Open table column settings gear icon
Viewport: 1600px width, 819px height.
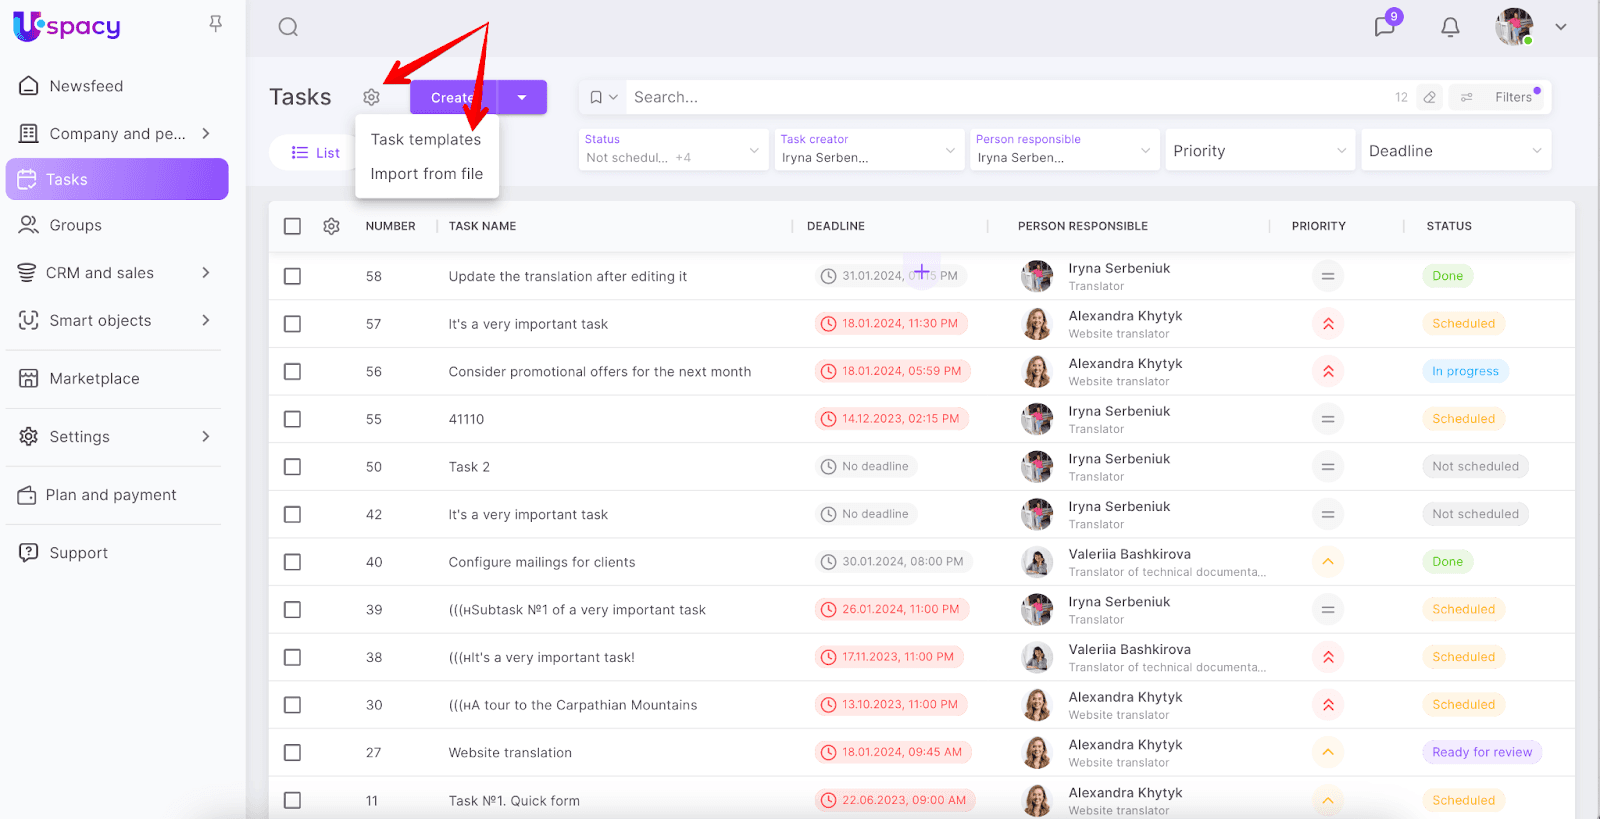(332, 226)
